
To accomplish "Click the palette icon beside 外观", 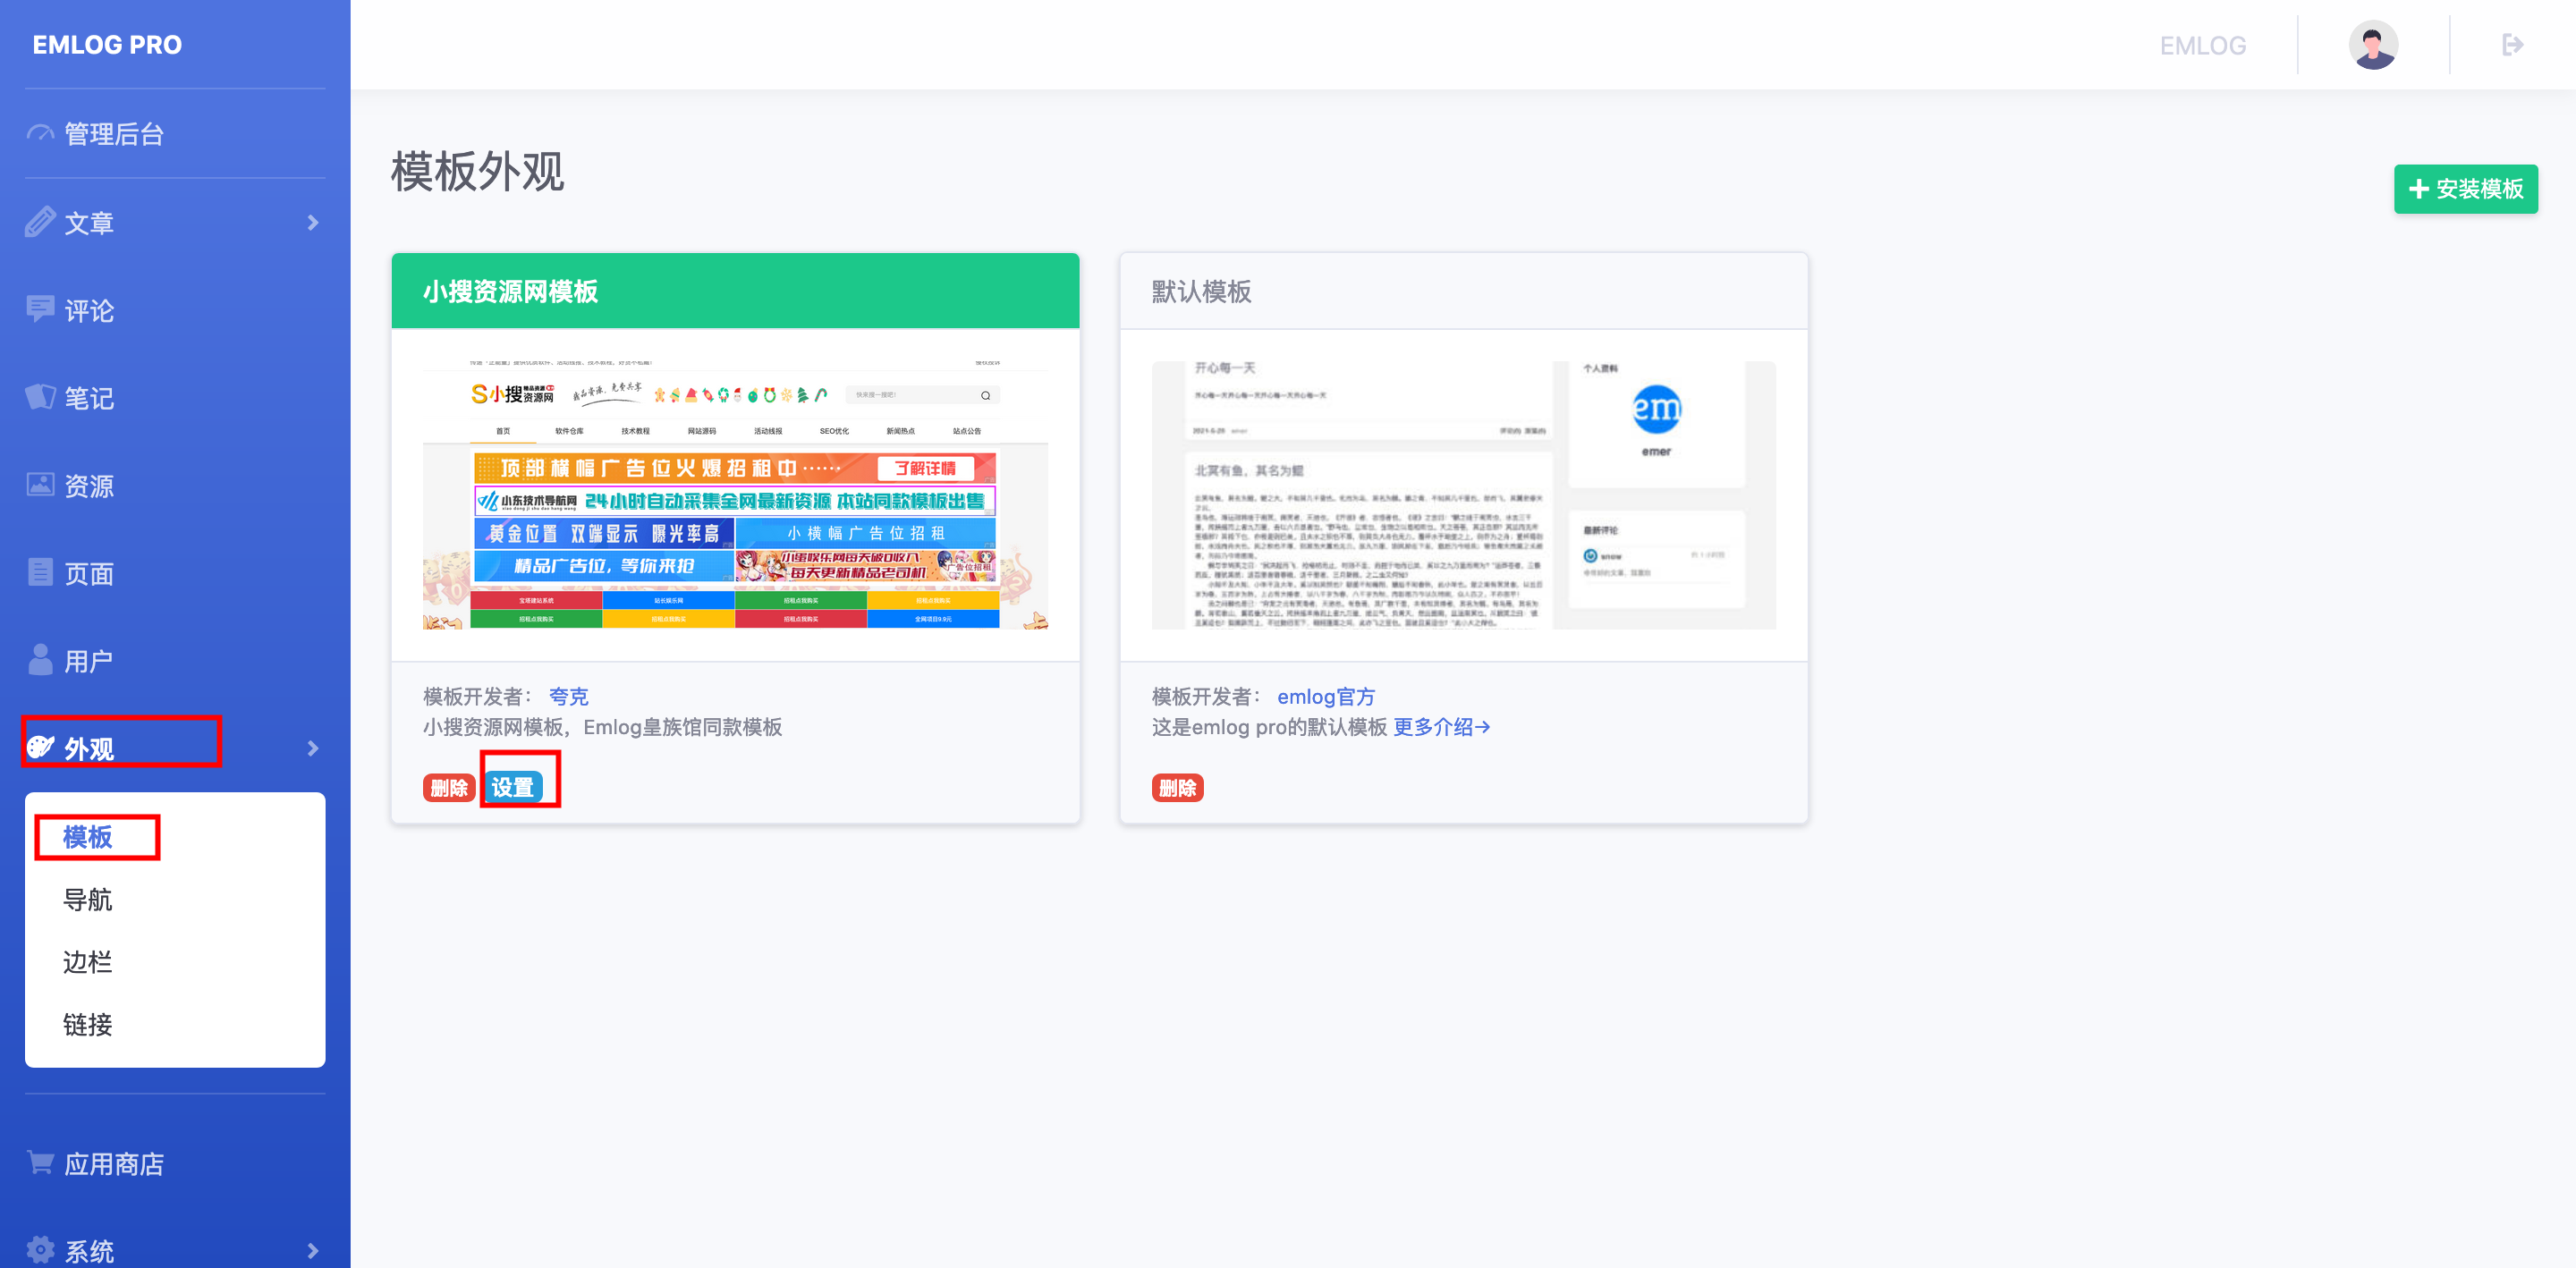I will click(40, 747).
